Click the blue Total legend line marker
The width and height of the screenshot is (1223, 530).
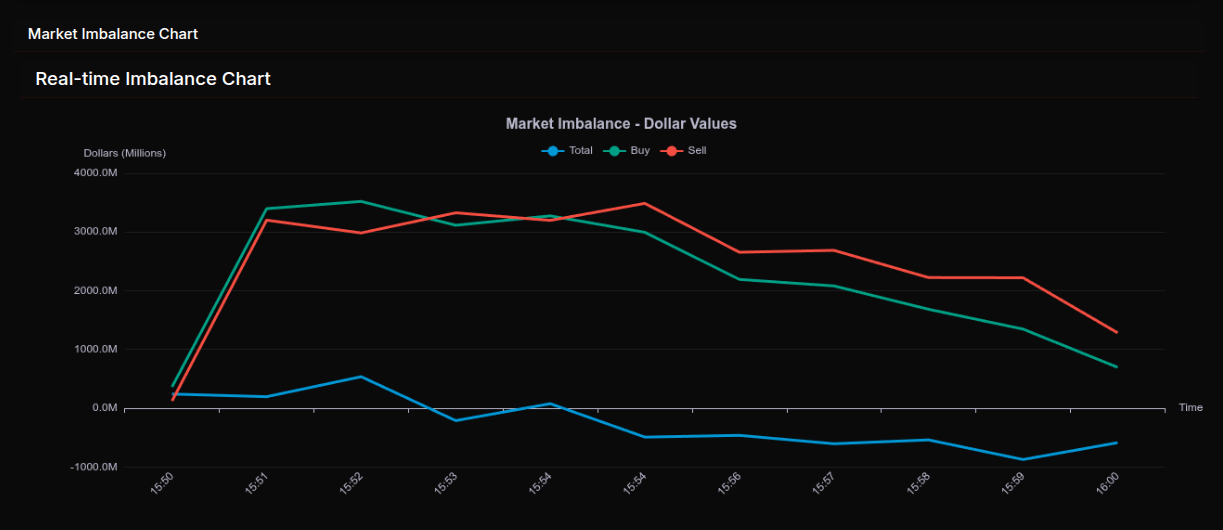pos(553,151)
